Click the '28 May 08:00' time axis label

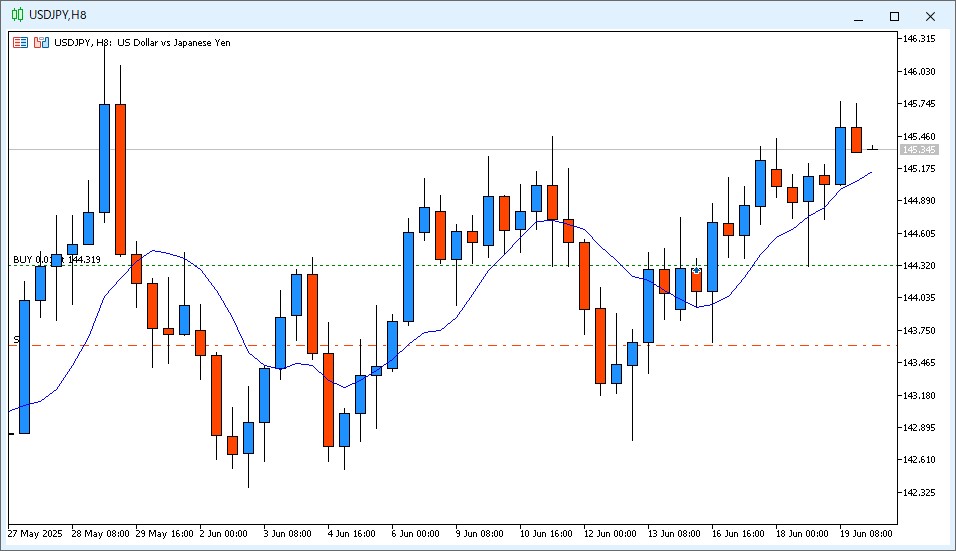pyautogui.click(x=101, y=534)
